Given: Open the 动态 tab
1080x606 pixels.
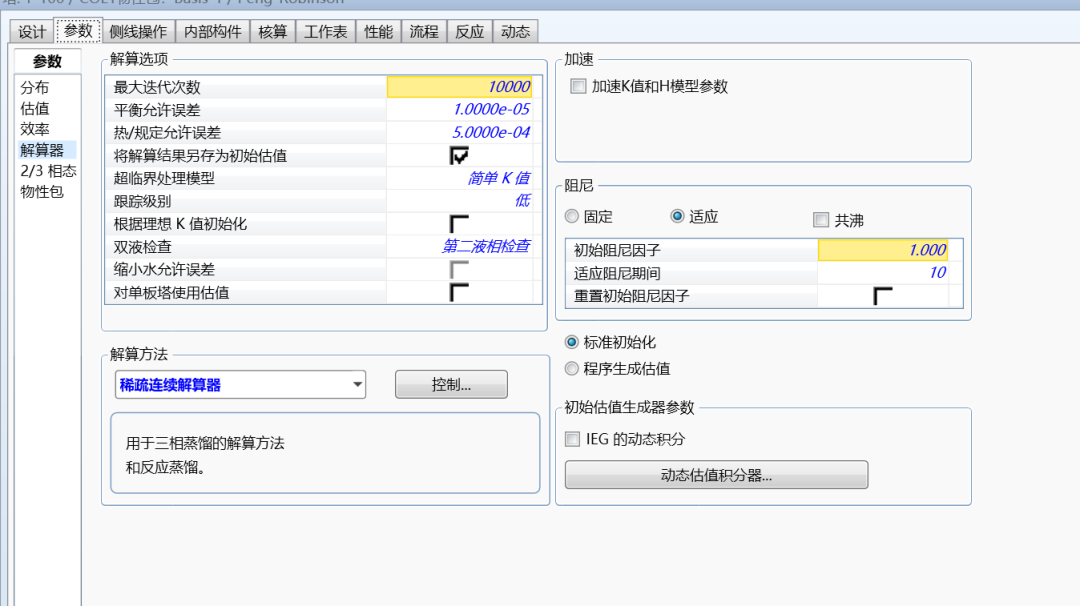Looking at the screenshot, I should pyautogui.click(x=515, y=31).
